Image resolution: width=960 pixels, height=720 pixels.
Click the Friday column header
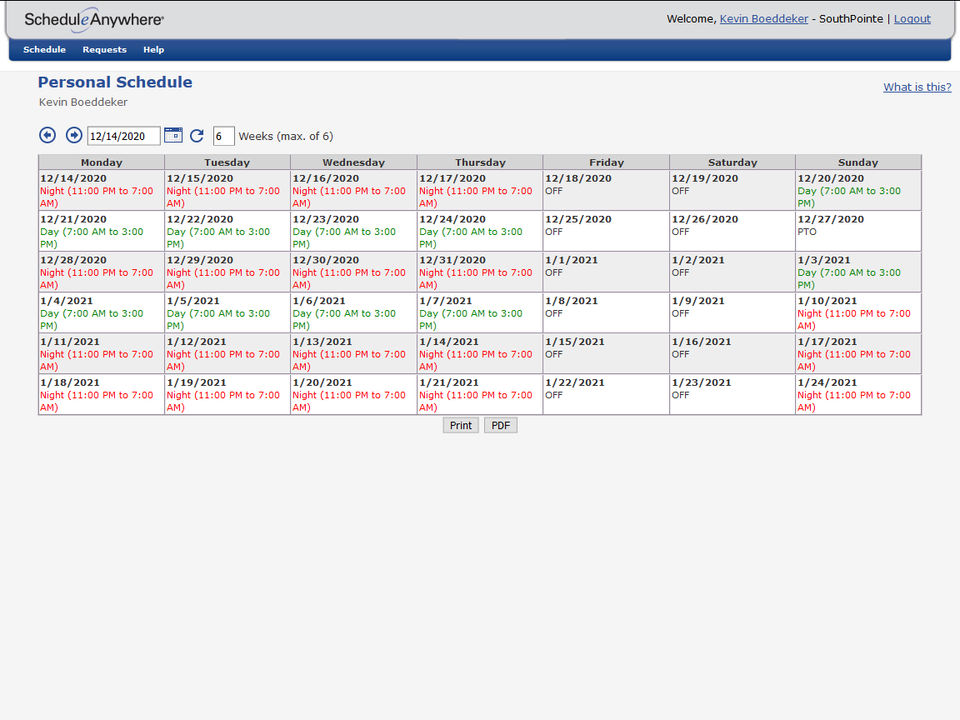coord(606,162)
